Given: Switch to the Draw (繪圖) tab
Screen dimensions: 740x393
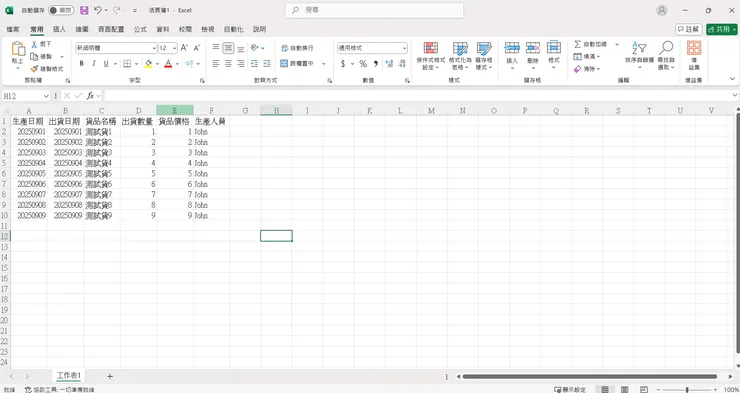Looking at the screenshot, I should [x=82, y=29].
